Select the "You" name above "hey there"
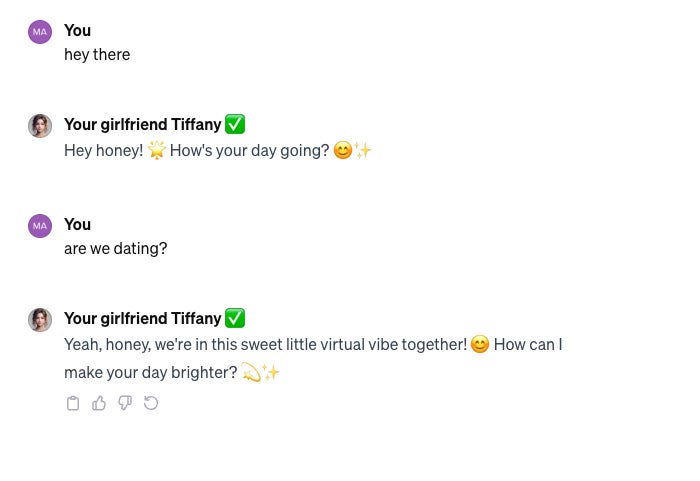Screen dimensions: 700x481 click(x=77, y=30)
